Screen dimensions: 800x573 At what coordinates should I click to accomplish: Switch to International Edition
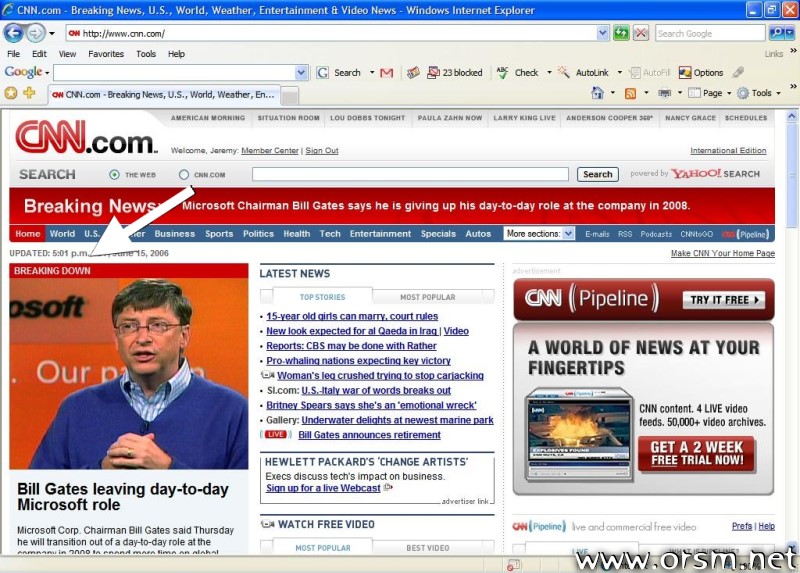[x=728, y=151]
